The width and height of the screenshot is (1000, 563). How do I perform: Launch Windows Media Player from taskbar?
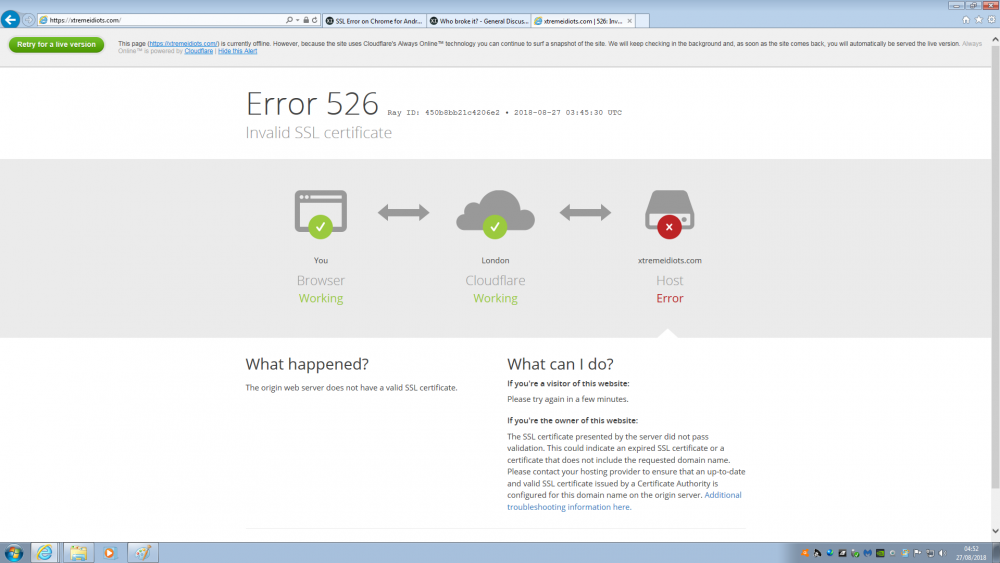click(110, 552)
